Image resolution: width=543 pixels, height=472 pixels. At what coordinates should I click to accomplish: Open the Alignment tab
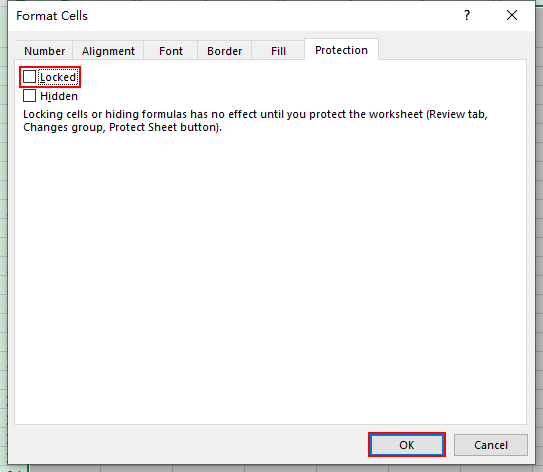click(108, 51)
